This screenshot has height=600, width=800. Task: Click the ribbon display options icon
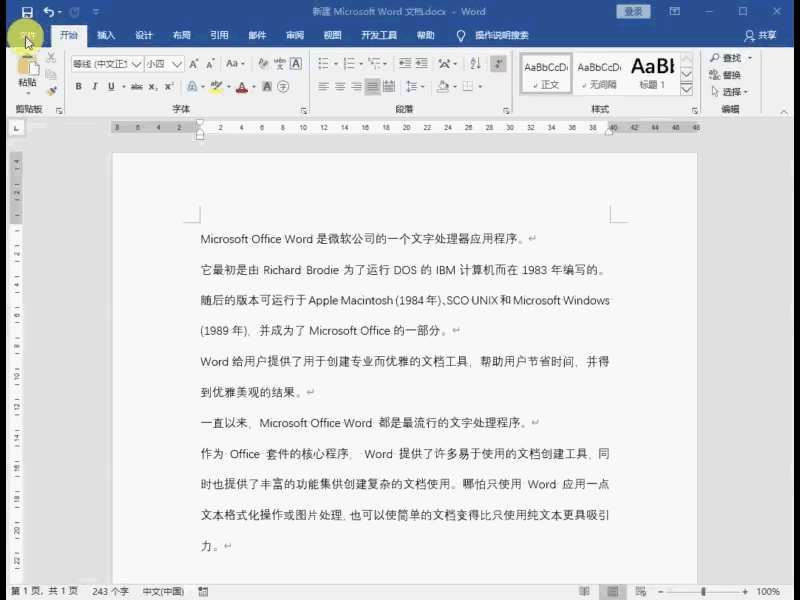point(674,11)
